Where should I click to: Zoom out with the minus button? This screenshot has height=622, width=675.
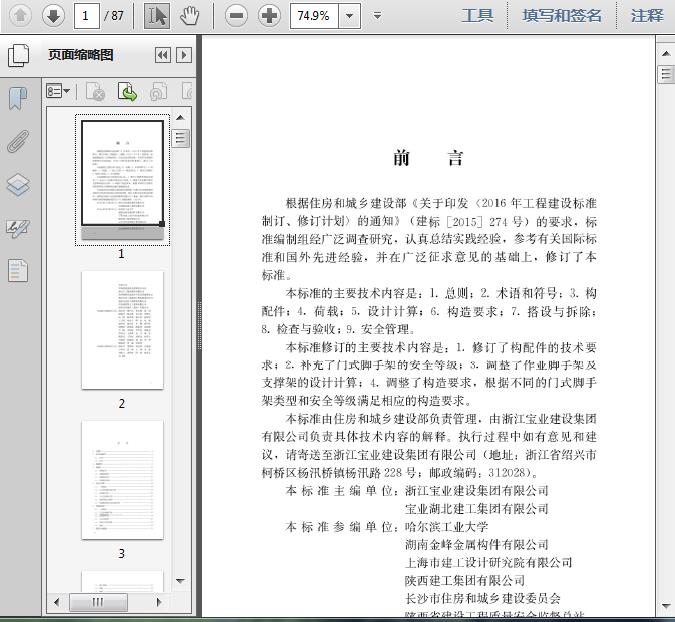point(236,15)
